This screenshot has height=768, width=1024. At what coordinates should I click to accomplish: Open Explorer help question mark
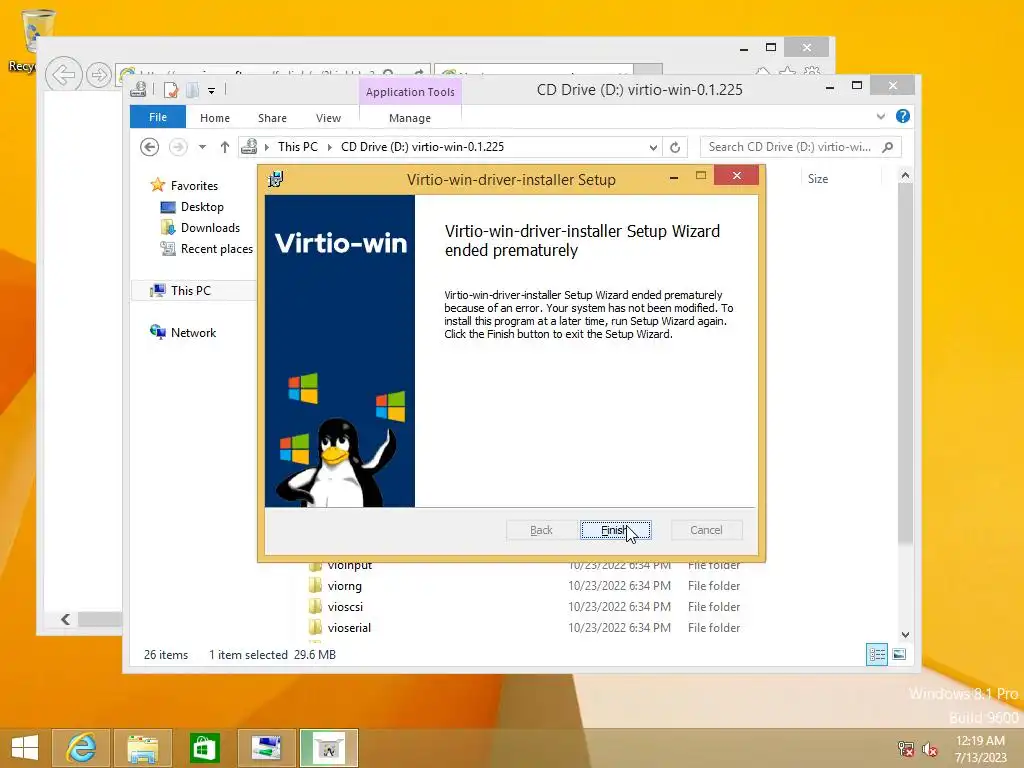(x=903, y=116)
